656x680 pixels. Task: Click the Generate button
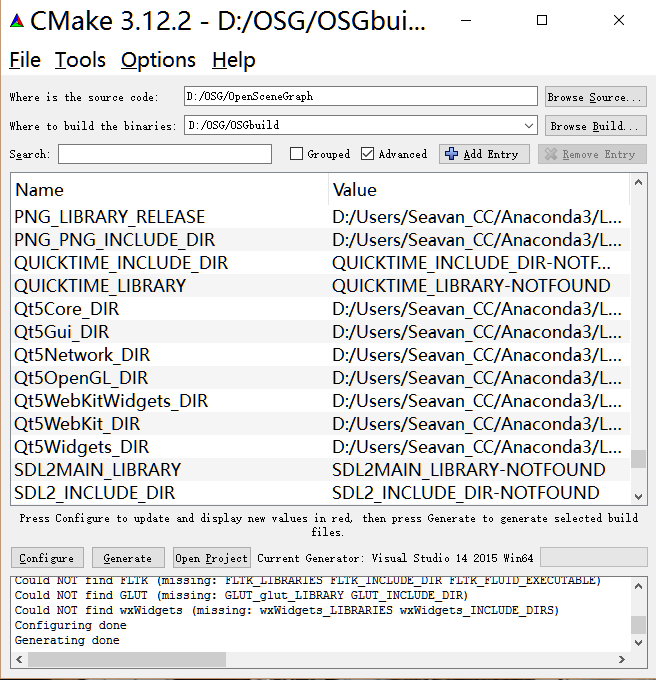128,558
